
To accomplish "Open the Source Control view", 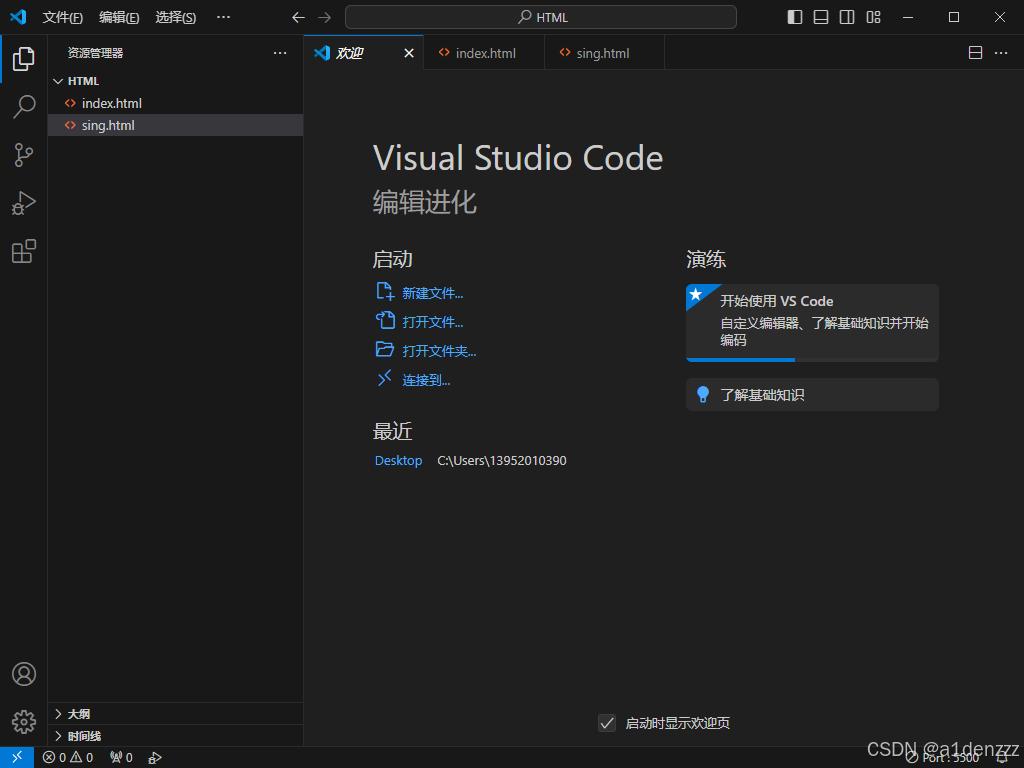I will 24,155.
